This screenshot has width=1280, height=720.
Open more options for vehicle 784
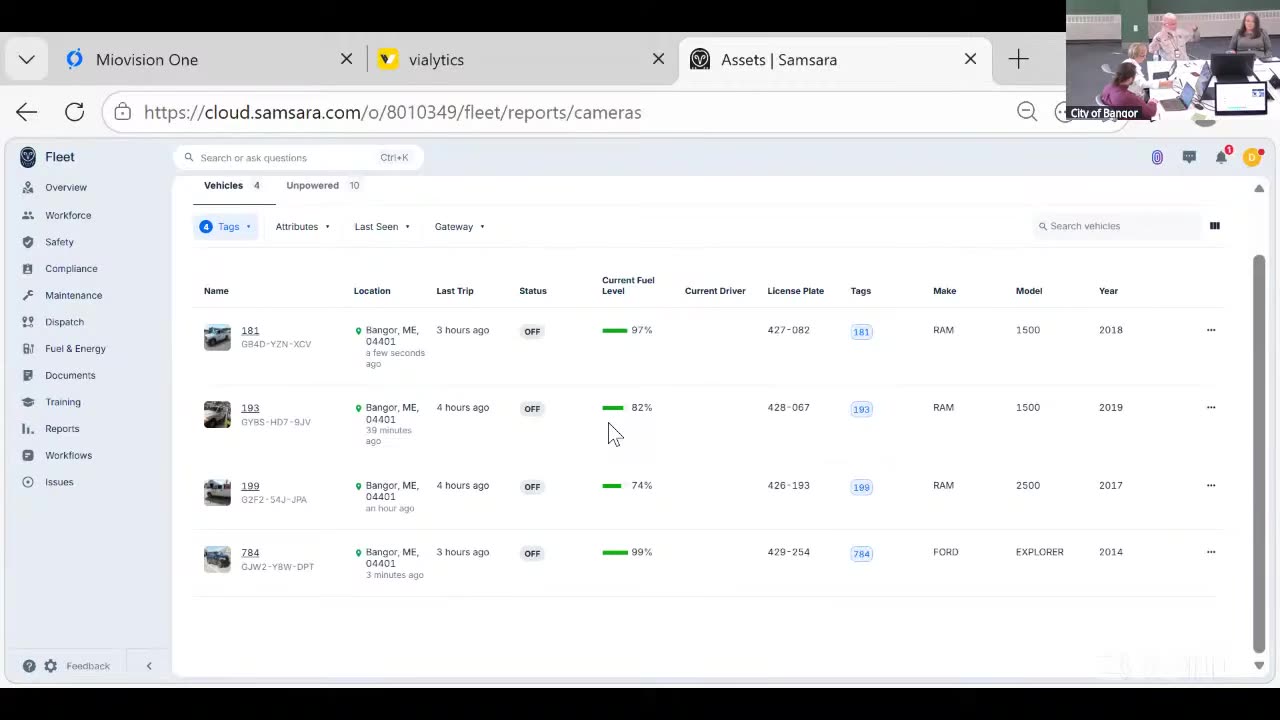click(x=1211, y=552)
